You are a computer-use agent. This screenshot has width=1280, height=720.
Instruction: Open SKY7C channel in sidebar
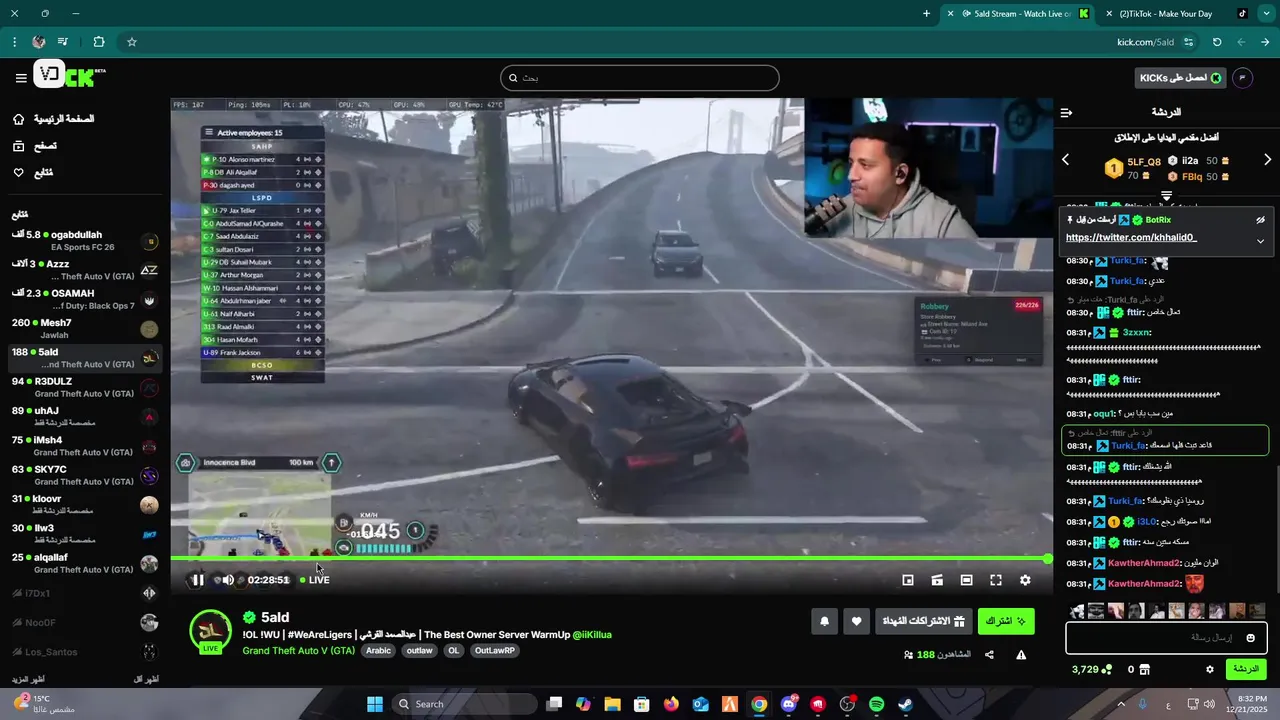click(85, 475)
